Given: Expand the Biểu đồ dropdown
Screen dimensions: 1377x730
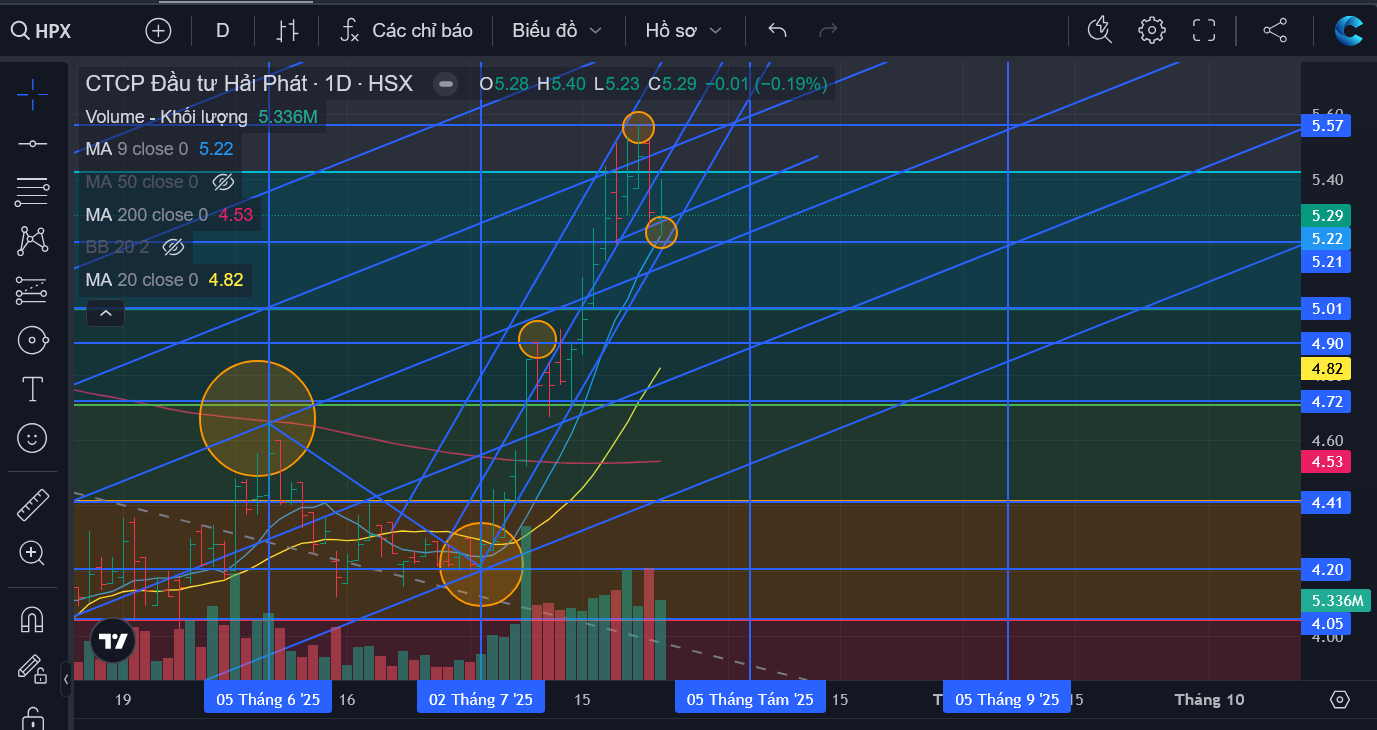Looking at the screenshot, I should [x=557, y=31].
